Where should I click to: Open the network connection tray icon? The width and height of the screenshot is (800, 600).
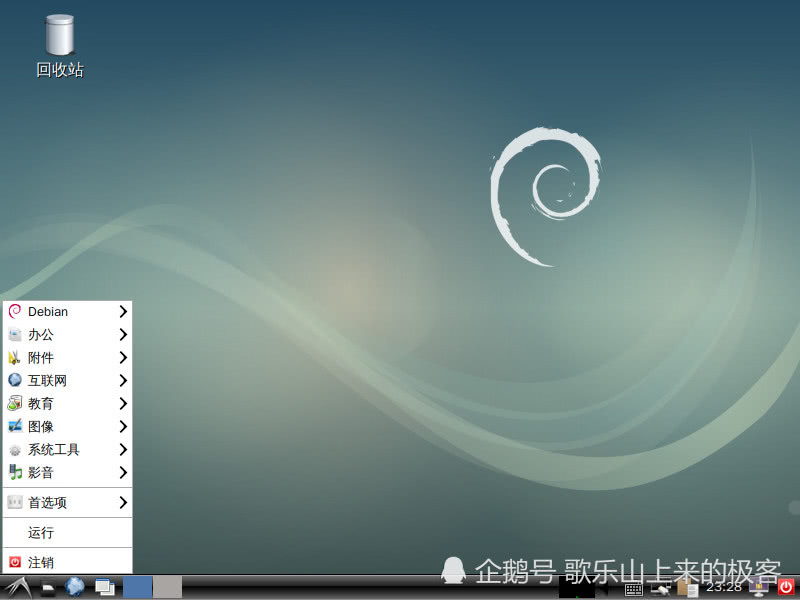coord(660,590)
